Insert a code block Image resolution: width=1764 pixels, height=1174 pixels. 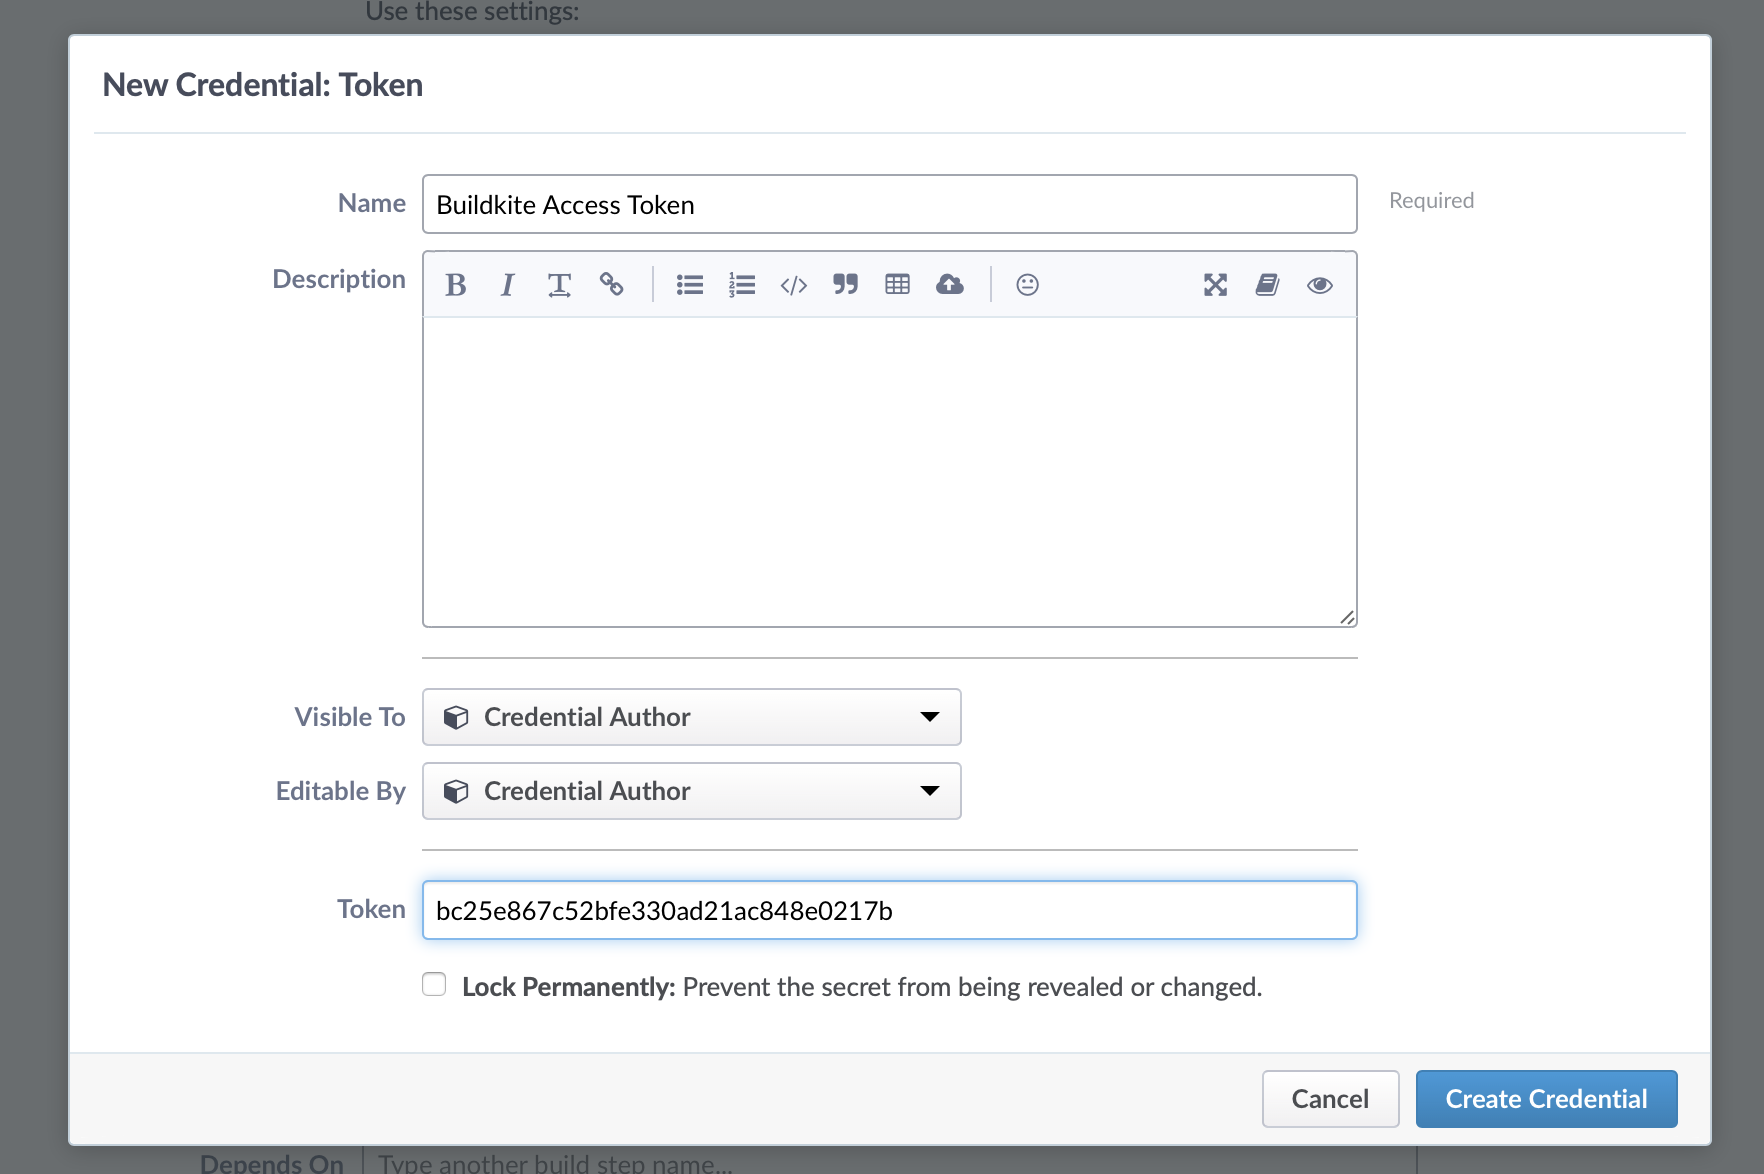[793, 285]
